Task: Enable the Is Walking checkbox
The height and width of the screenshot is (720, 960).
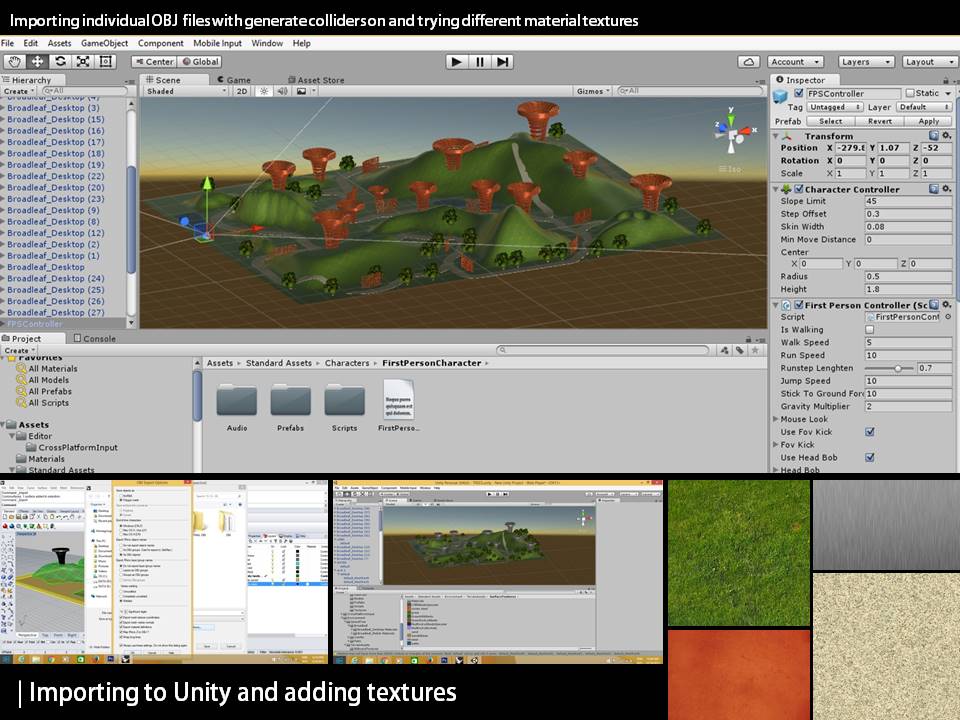Action: click(871, 329)
